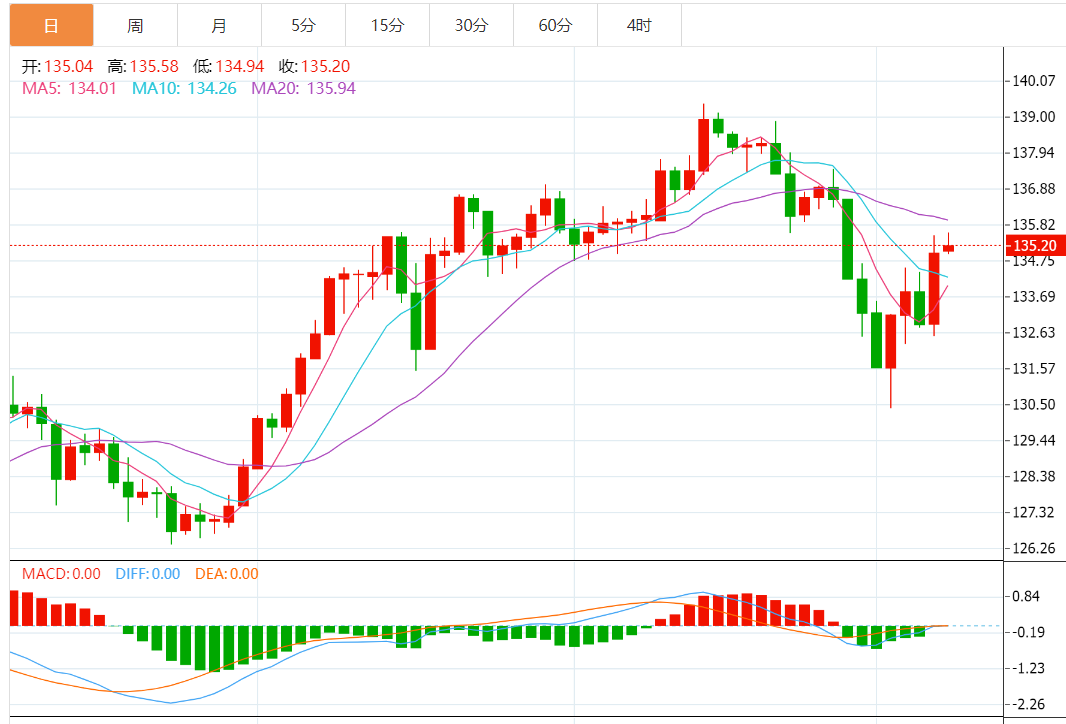This screenshot has width=1066, height=724.
Task: Click the 126.26 price axis label
Action: coord(1033,549)
